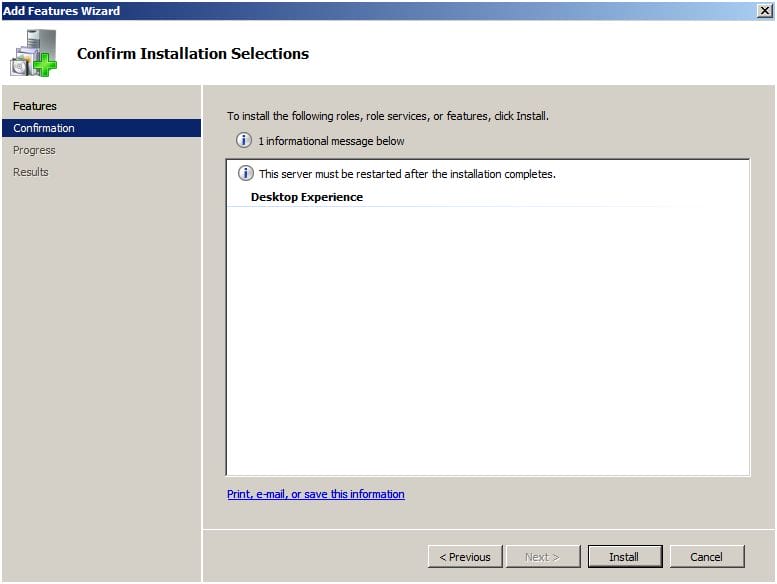Select the Results step in sidebar
The width and height of the screenshot is (777, 584).
(31, 172)
